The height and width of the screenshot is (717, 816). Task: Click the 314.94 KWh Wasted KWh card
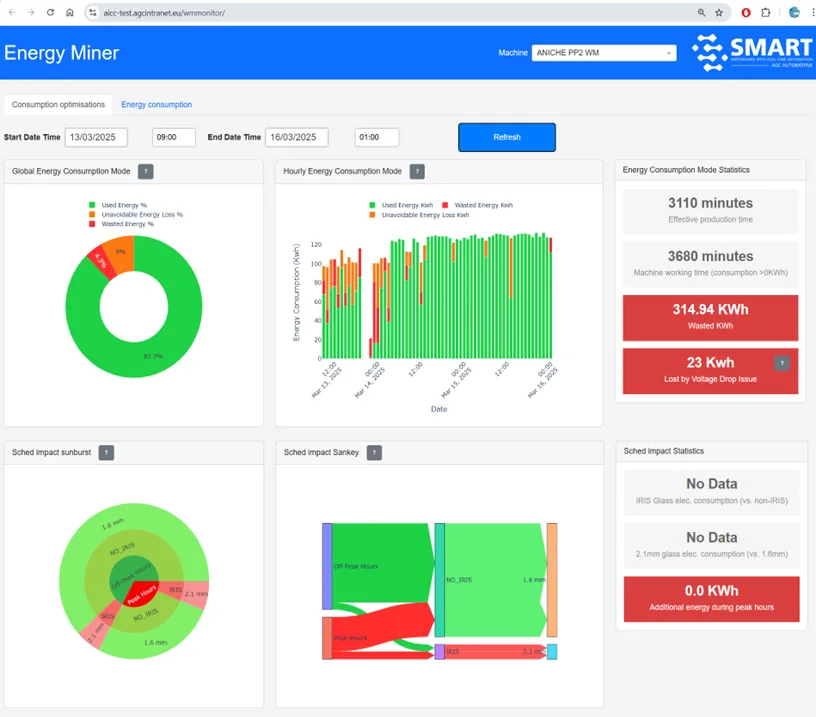tap(710, 317)
